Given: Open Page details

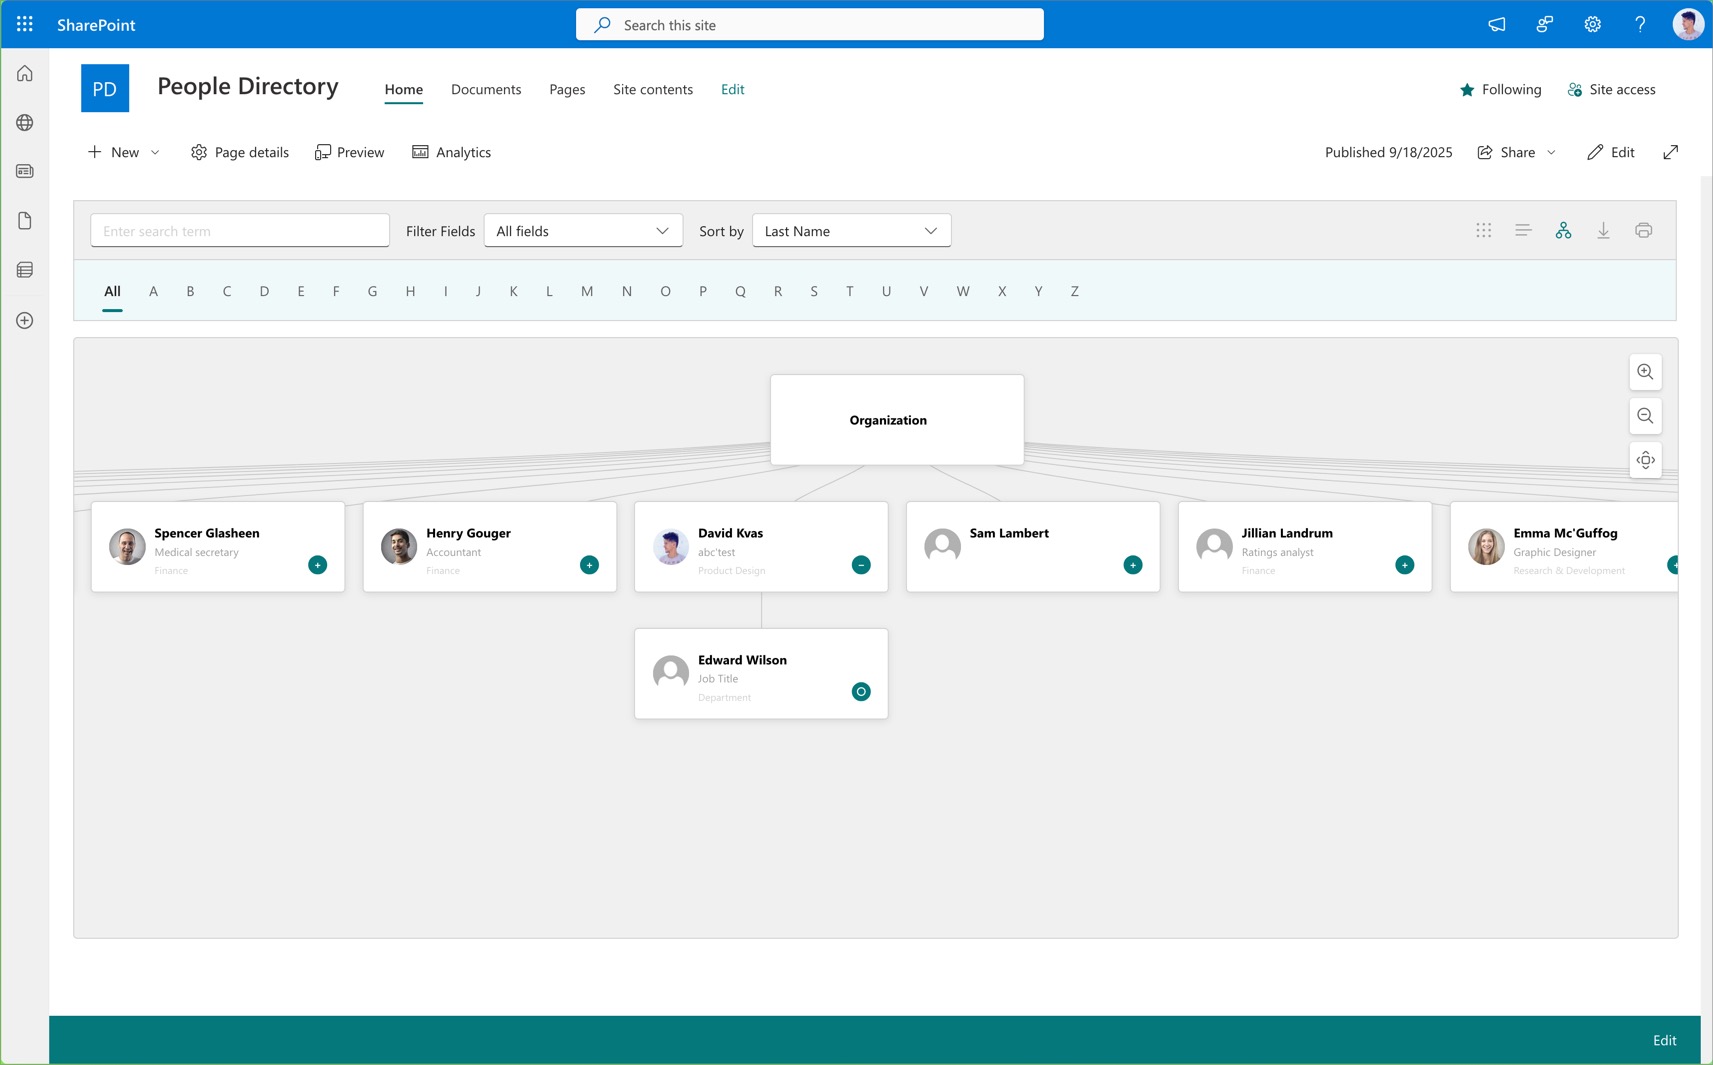Looking at the screenshot, I should [x=240, y=153].
